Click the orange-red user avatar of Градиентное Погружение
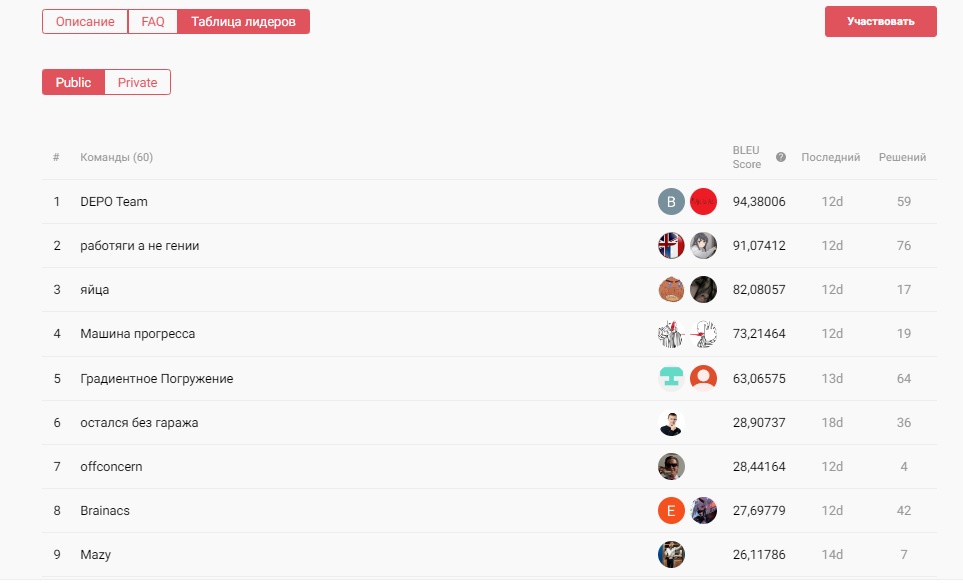 [x=703, y=378]
